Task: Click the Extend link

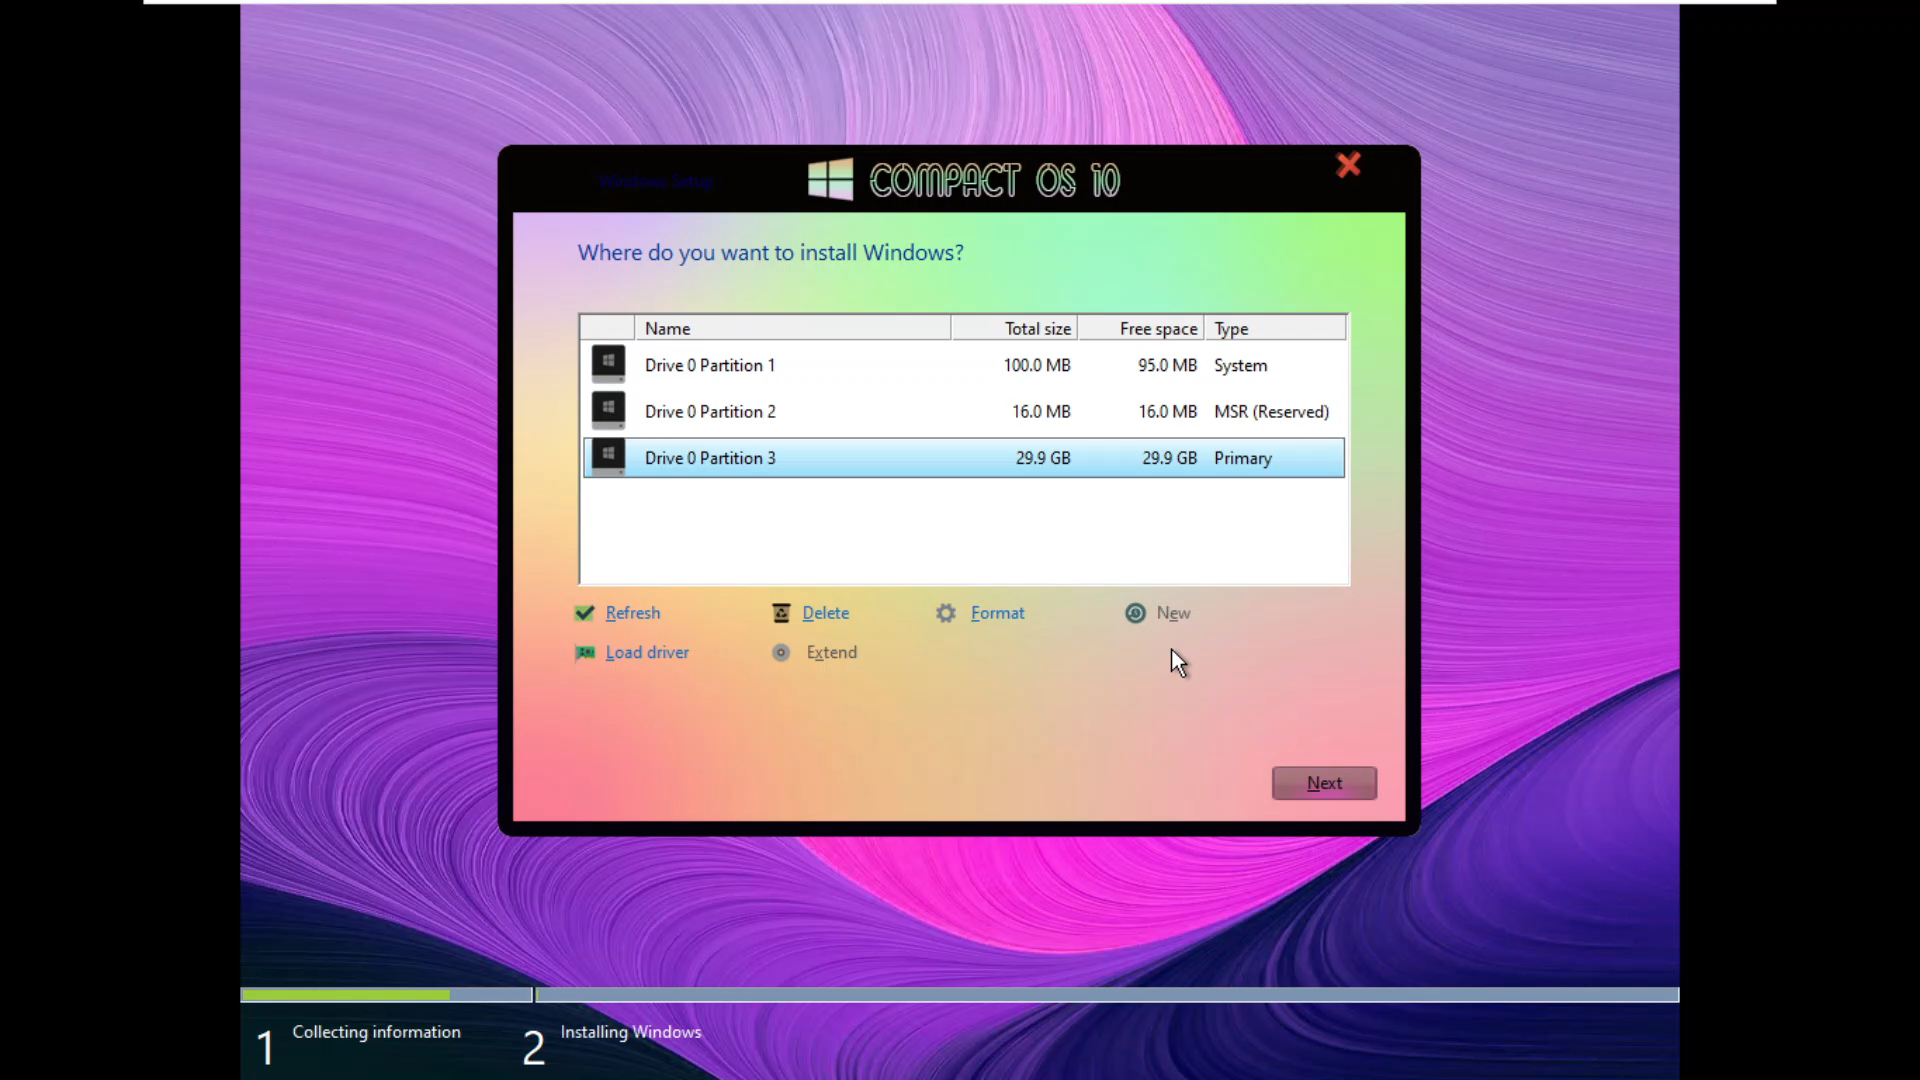Action: pyautogui.click(x=832, y=652)
